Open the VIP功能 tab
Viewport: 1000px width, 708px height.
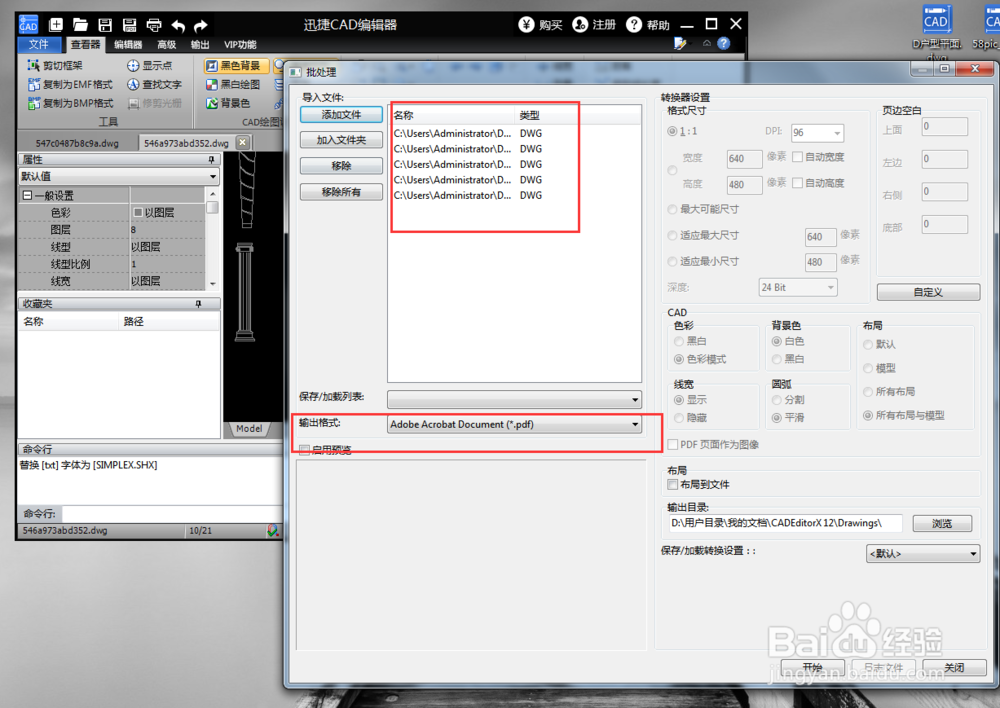(x=240, y=45)
